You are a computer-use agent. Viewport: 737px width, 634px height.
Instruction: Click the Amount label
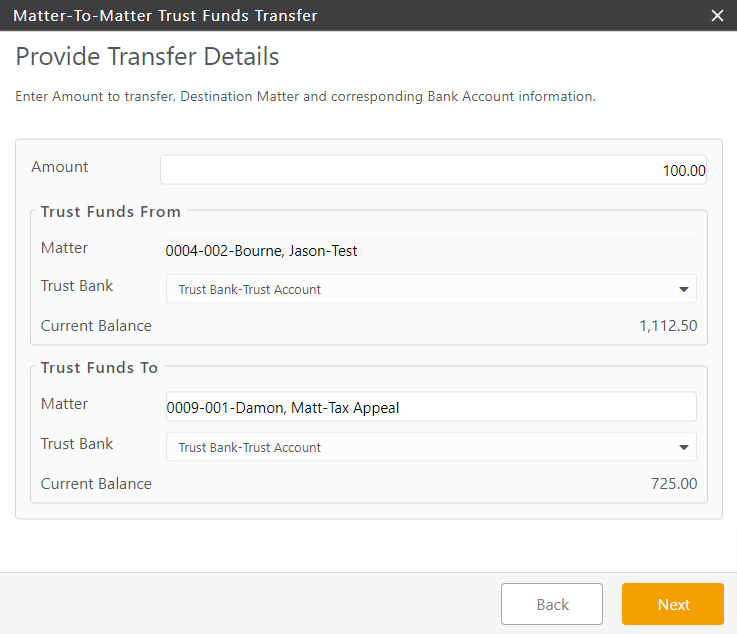pos(60,167)
